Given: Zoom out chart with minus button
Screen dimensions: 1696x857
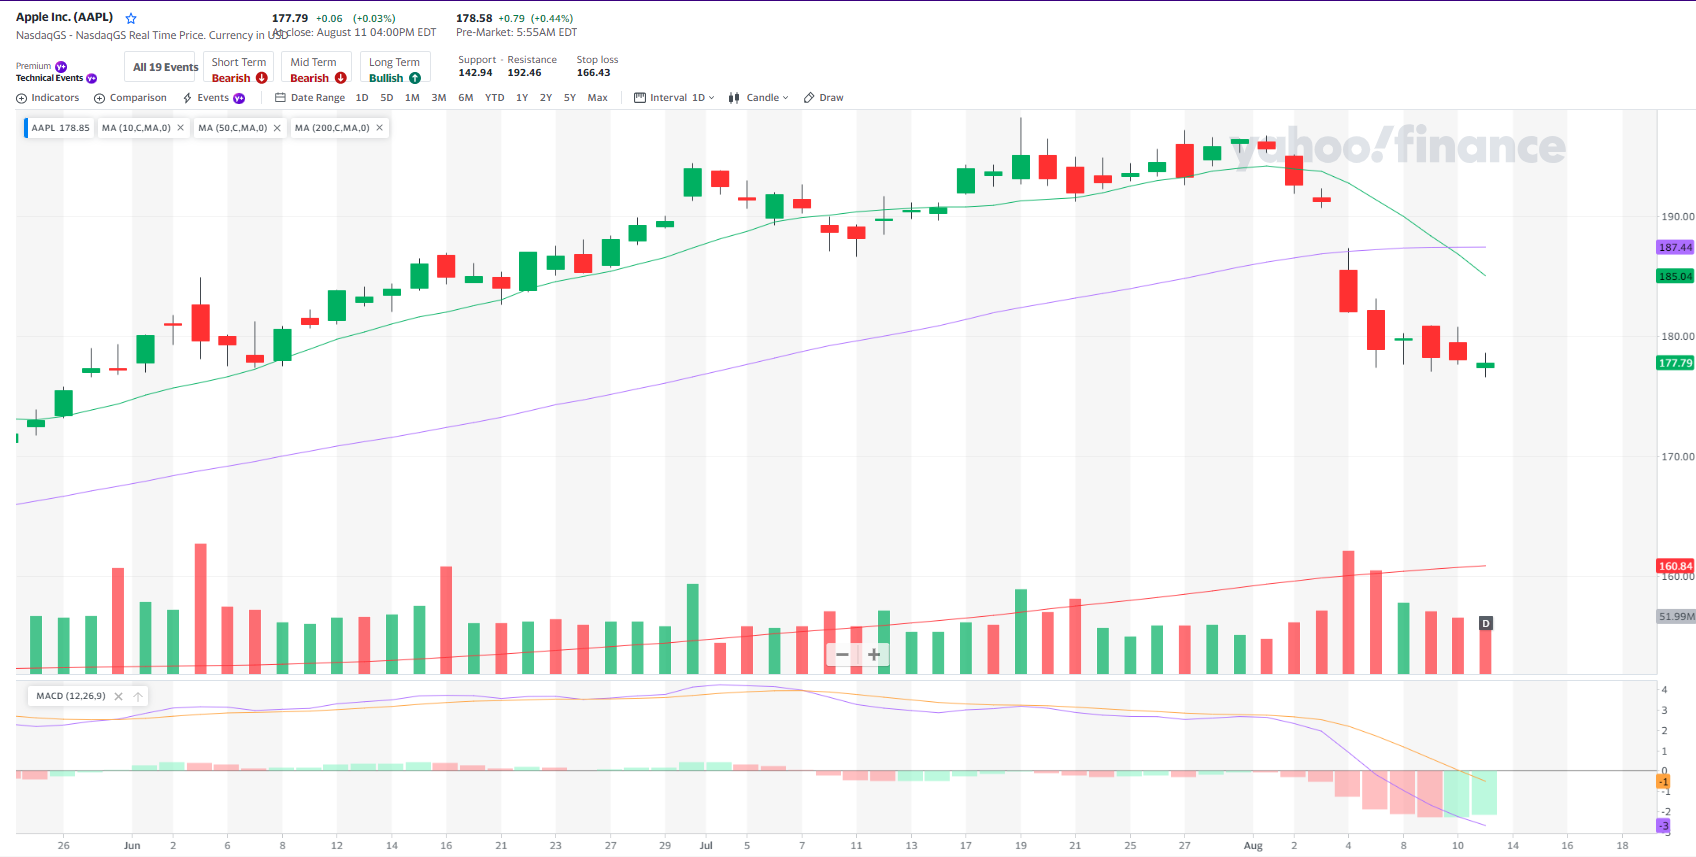Looking at the screenshot, I should [842, 655].
